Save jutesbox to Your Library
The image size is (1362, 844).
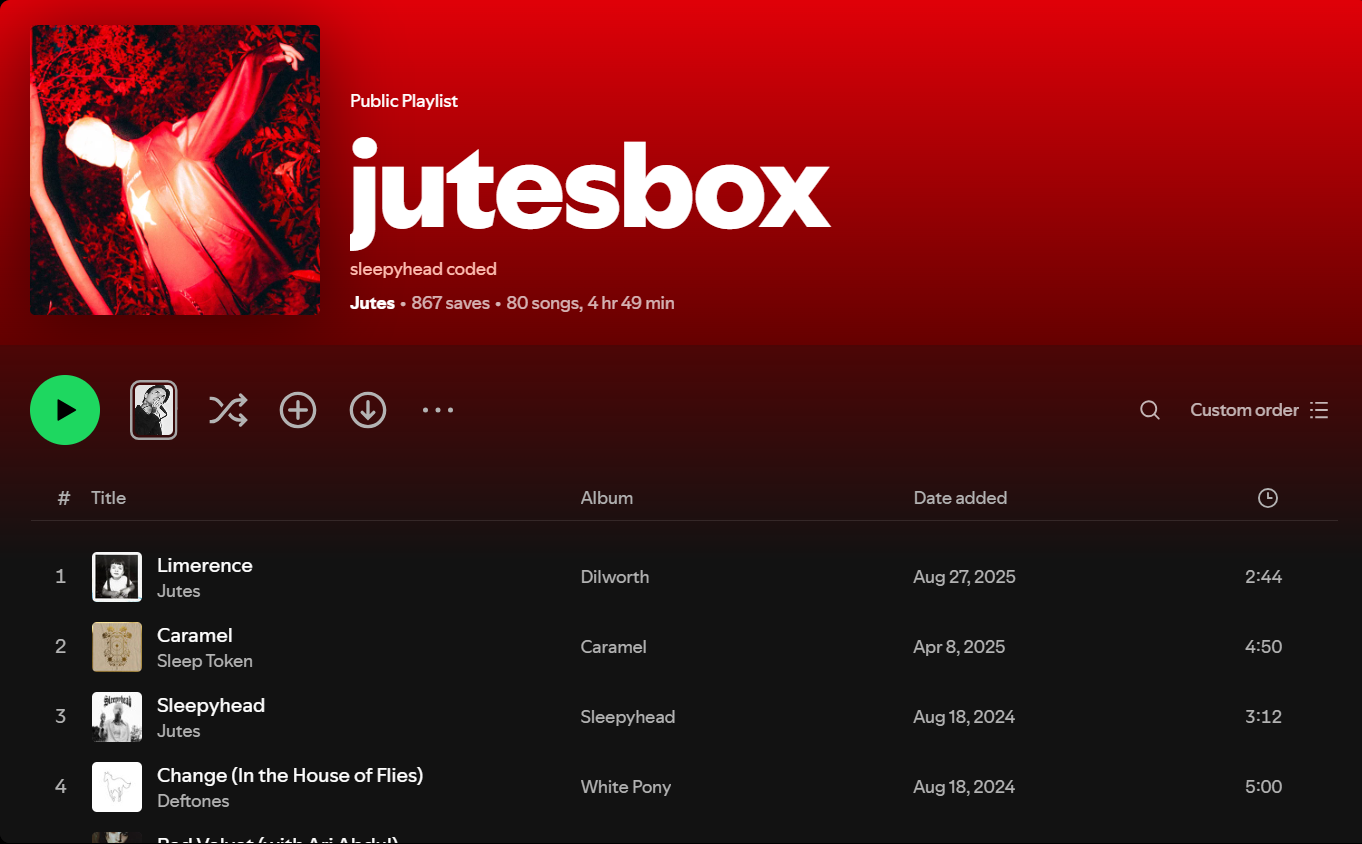298,410
